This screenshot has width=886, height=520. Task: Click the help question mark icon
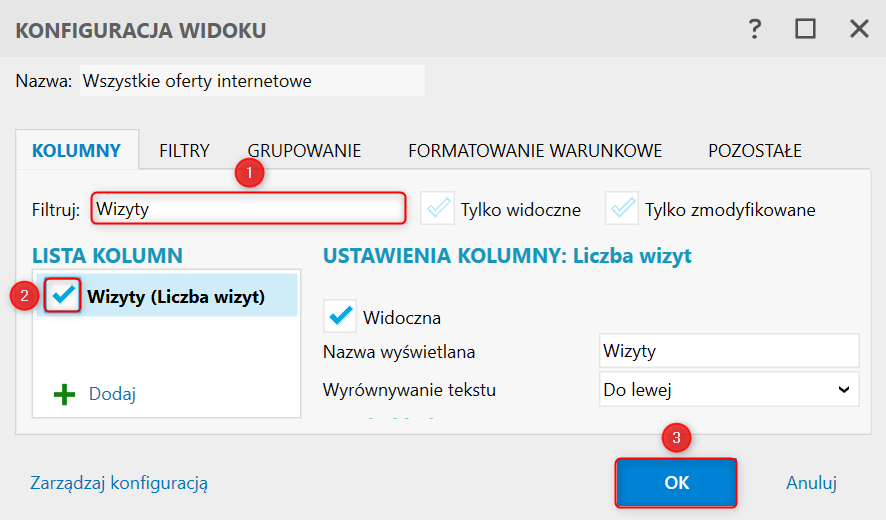[x=755, y=29]
